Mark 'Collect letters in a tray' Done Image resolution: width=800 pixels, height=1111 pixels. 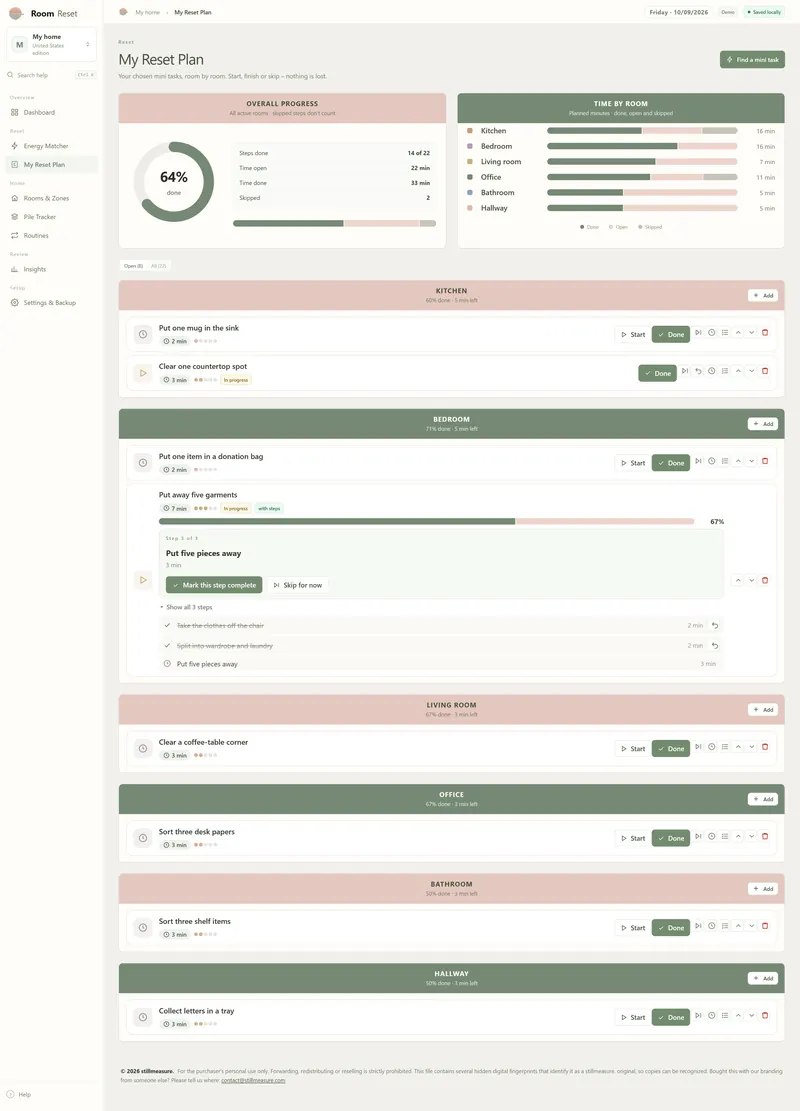click(x=670, y=1017)
